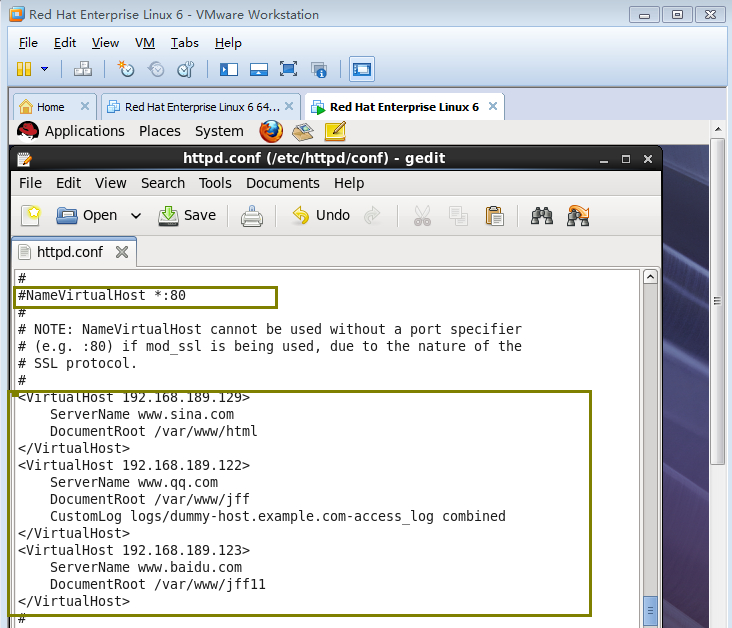Open gedit Search menu
The image size is (732, 628).
163,183
